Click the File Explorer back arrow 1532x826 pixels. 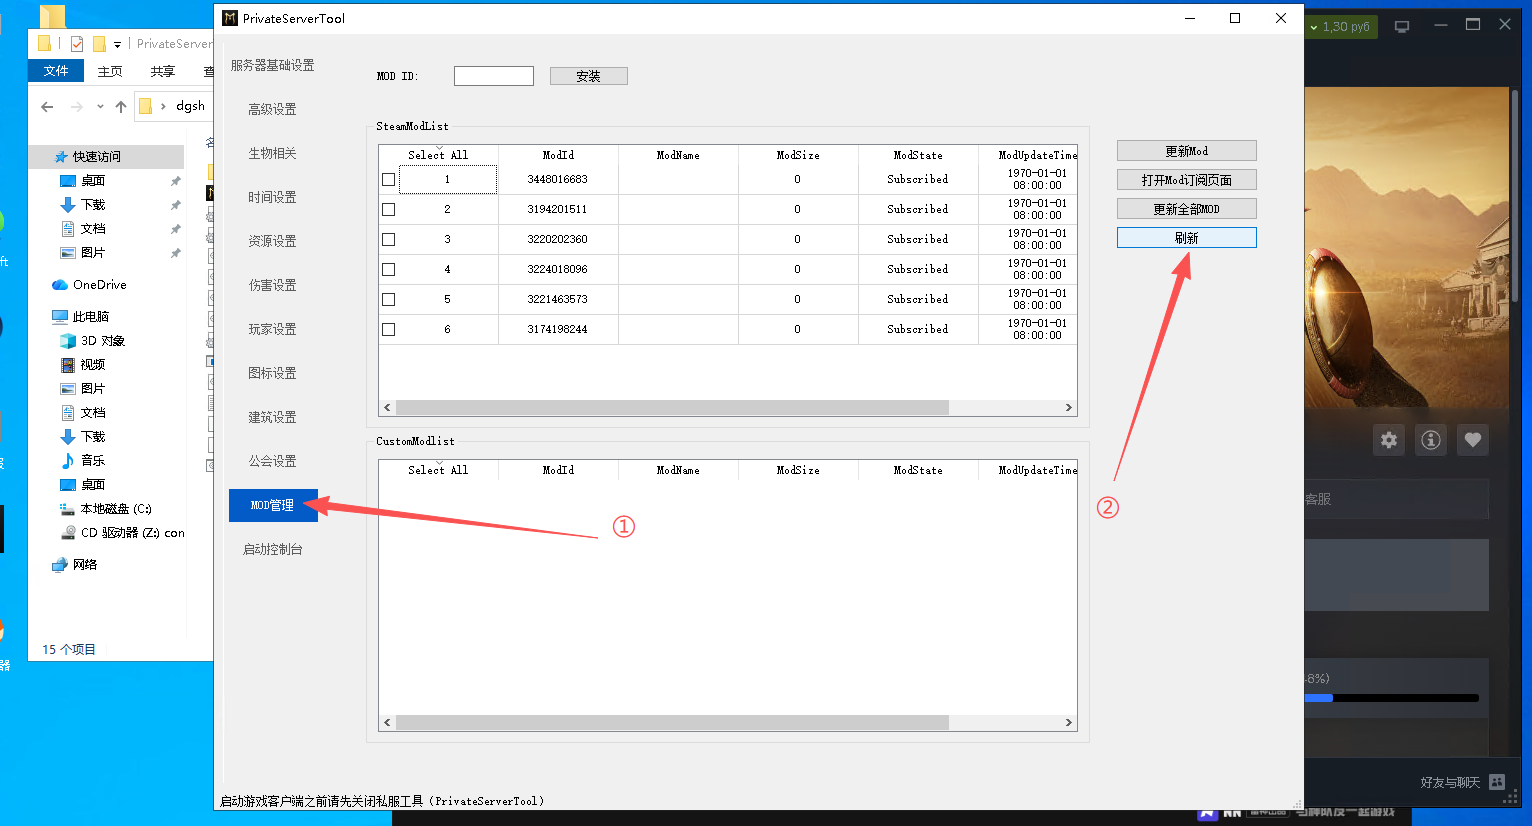(x=47, y=106)
